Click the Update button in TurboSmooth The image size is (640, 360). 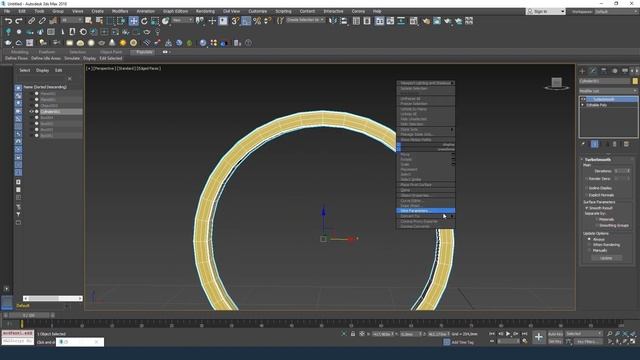pos(606,258)
